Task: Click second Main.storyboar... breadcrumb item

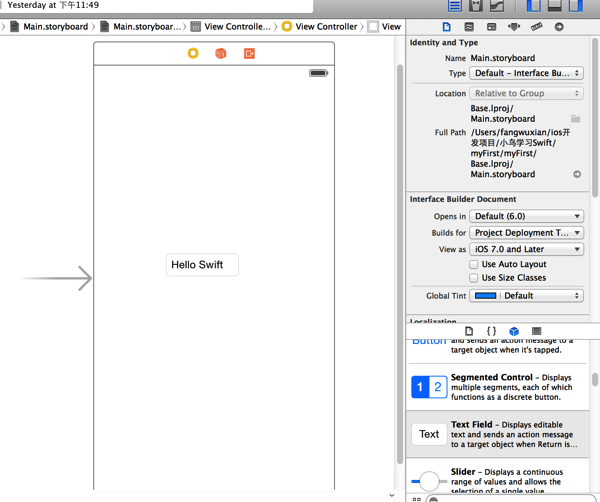Action: [140, 26]
